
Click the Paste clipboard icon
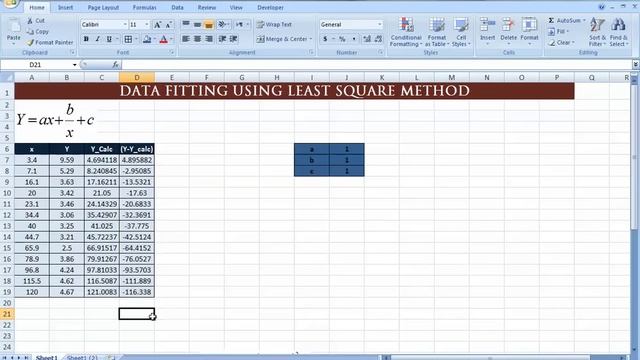click(x=13, y=27)
